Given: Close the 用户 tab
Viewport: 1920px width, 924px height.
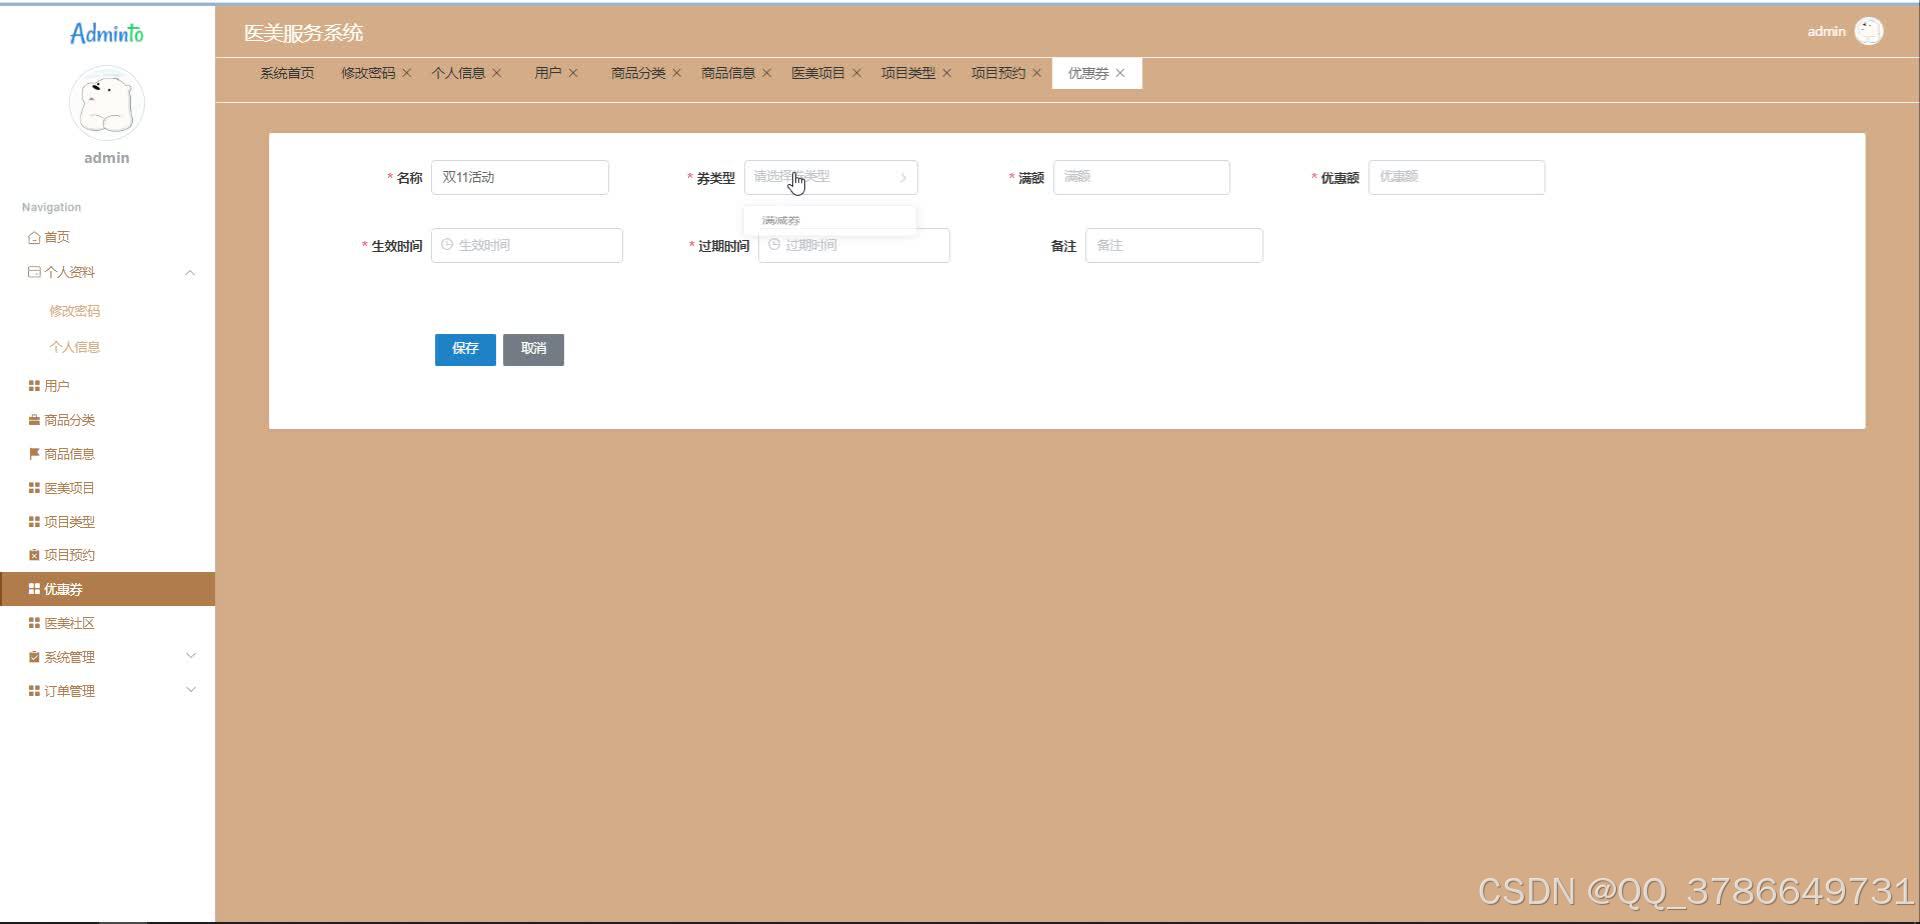Looking at the screenshot, I should coord(573,73).
